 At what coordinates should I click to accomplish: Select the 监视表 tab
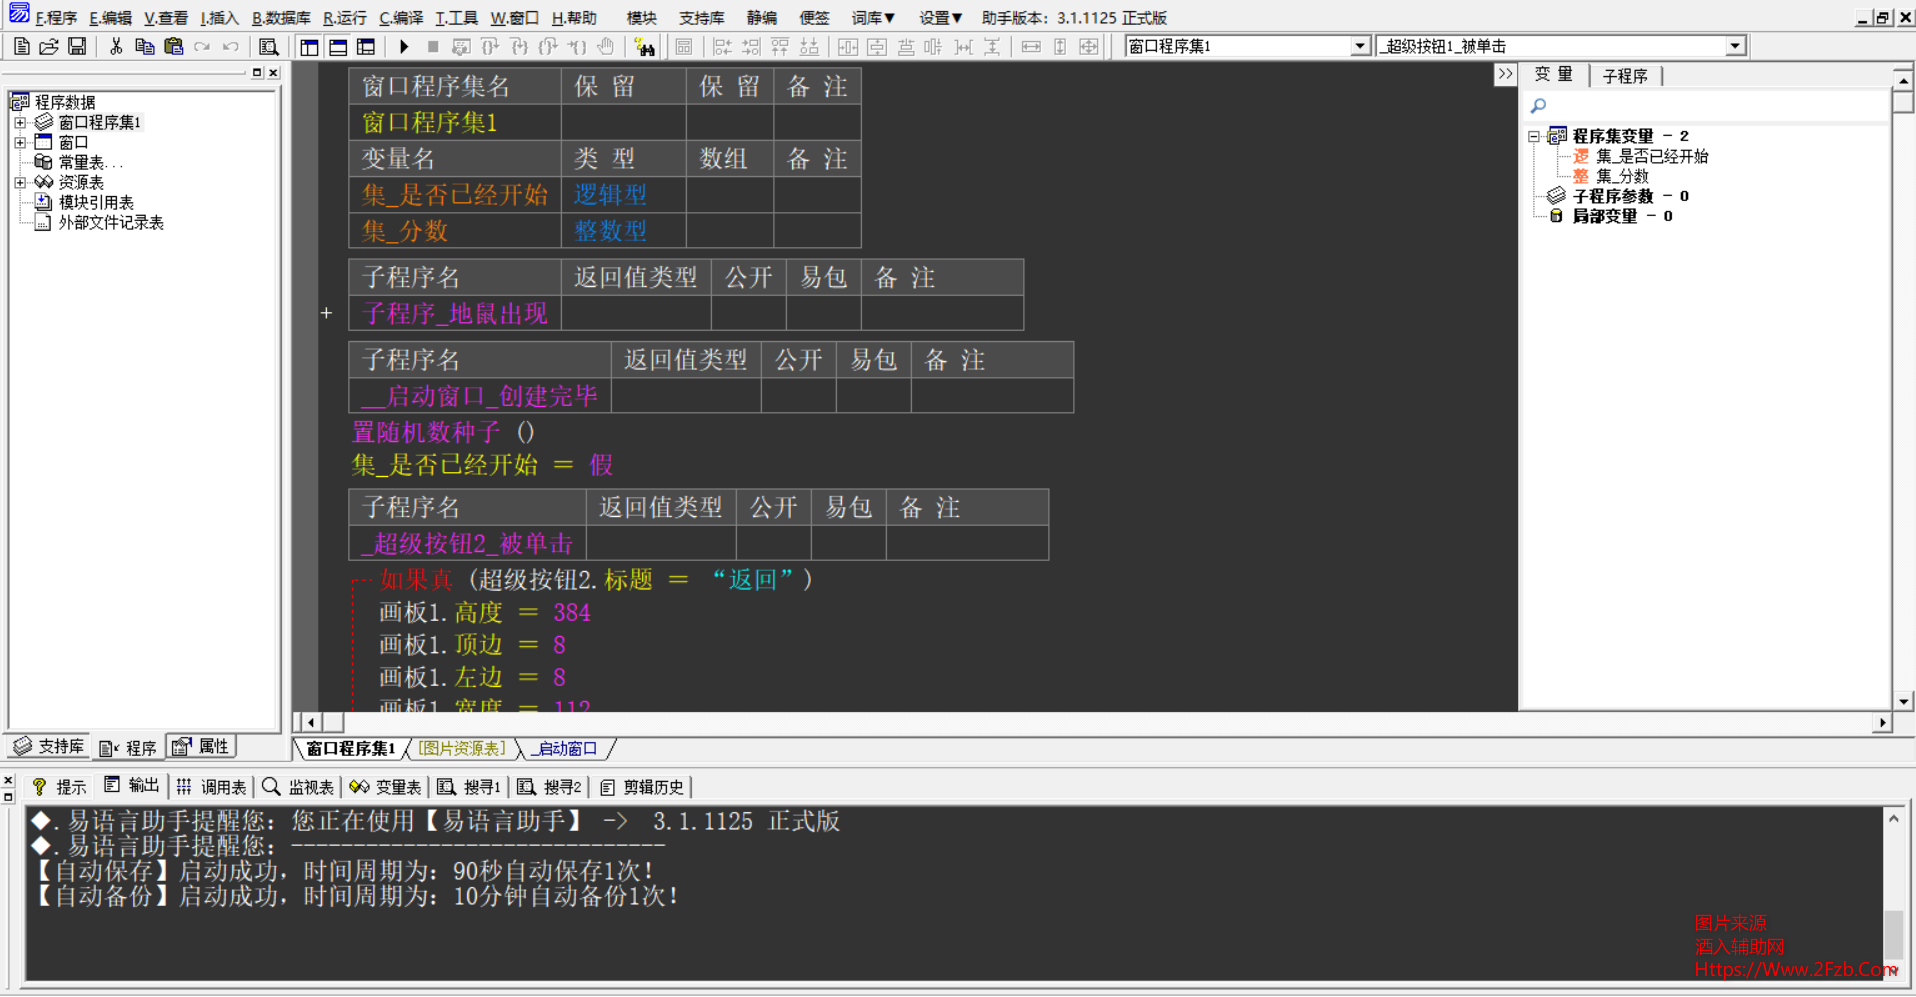(x=298, y=787)
